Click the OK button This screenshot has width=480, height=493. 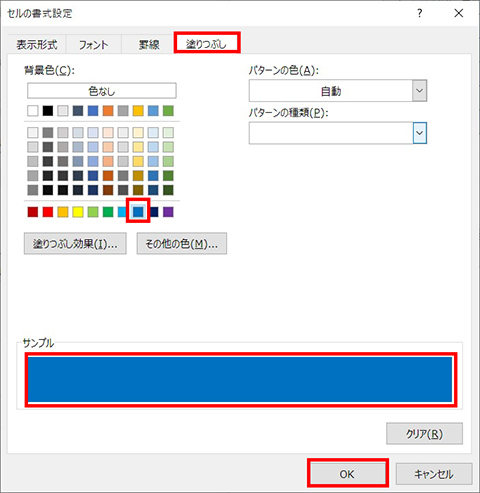click(x=347, y=474)
